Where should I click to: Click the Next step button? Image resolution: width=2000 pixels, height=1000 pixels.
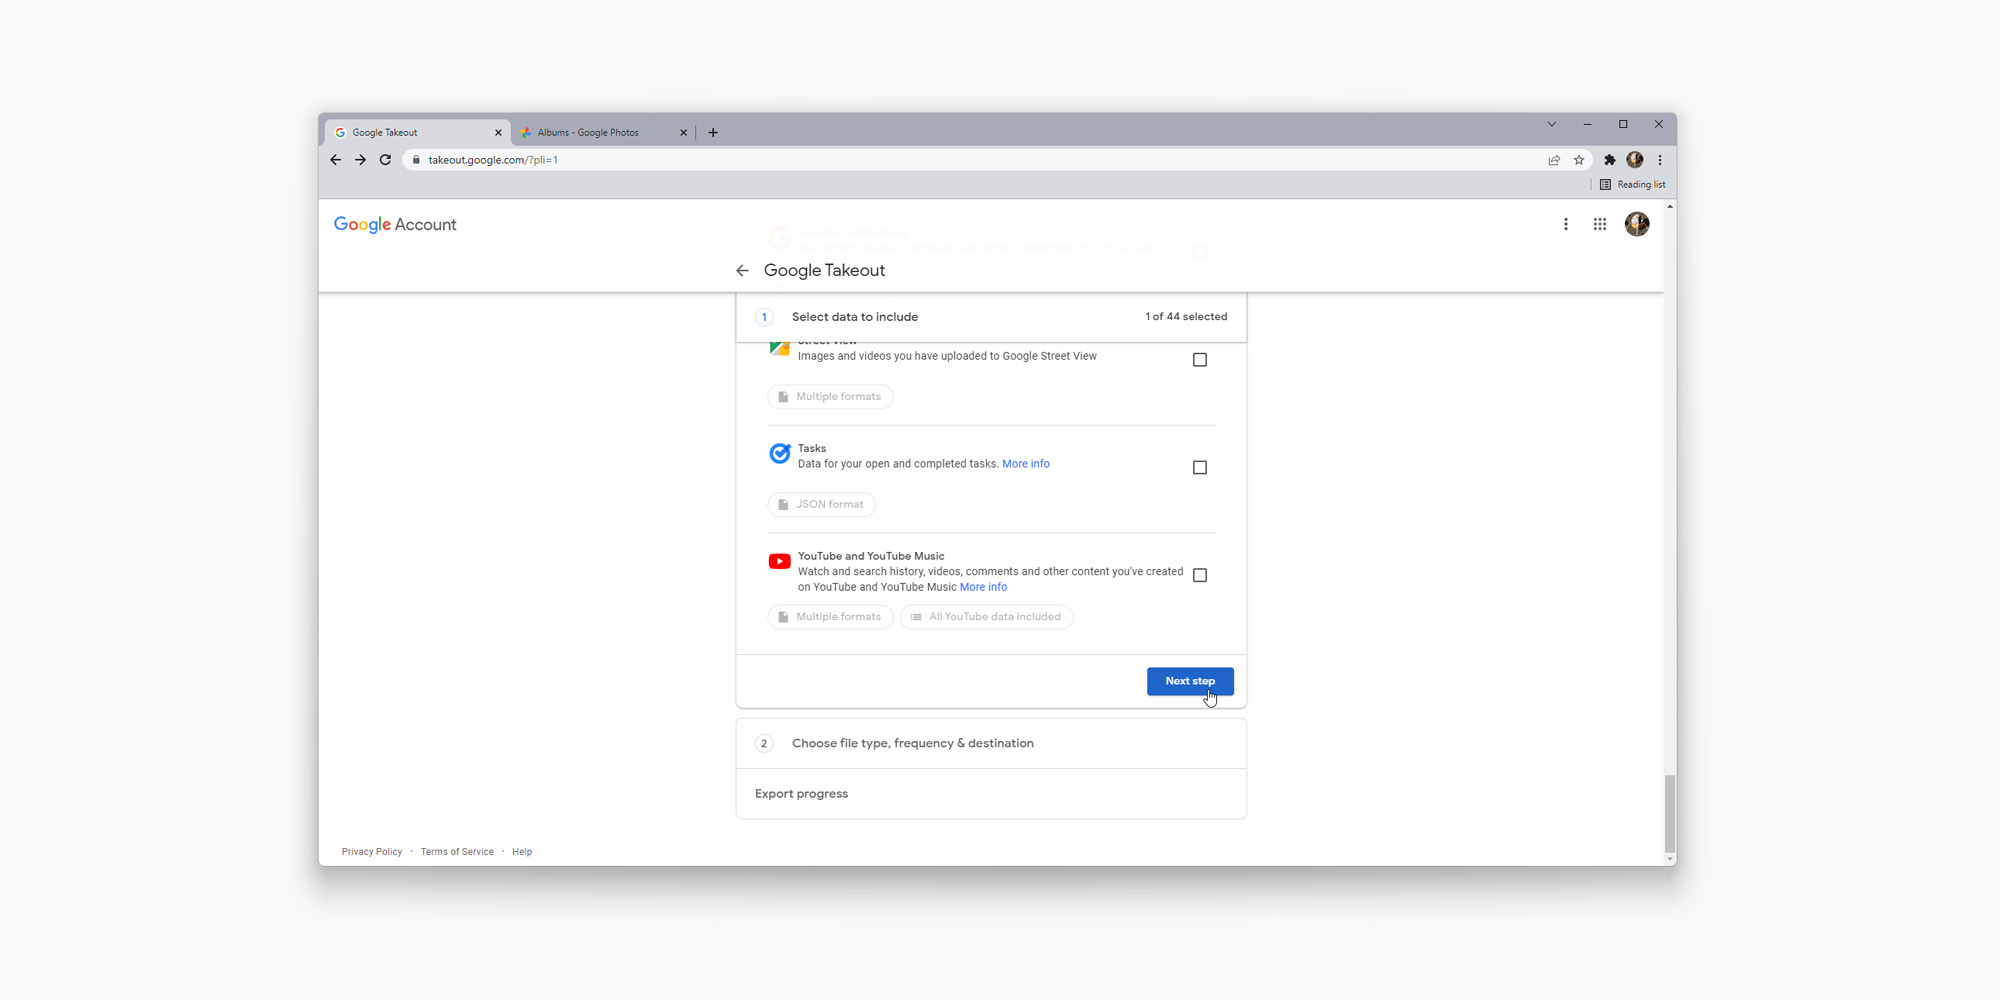(x=1190, y=681)
